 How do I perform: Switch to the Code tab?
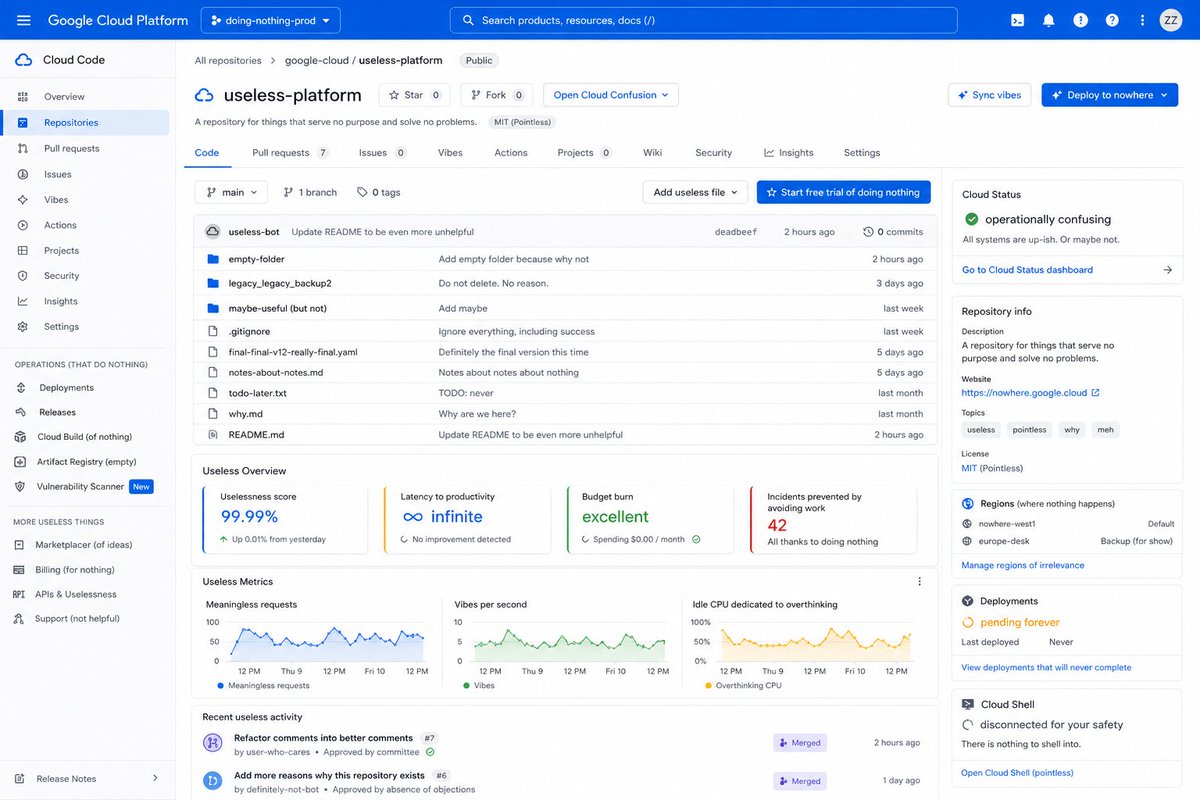pyautogui.click(x=207, y=153)
